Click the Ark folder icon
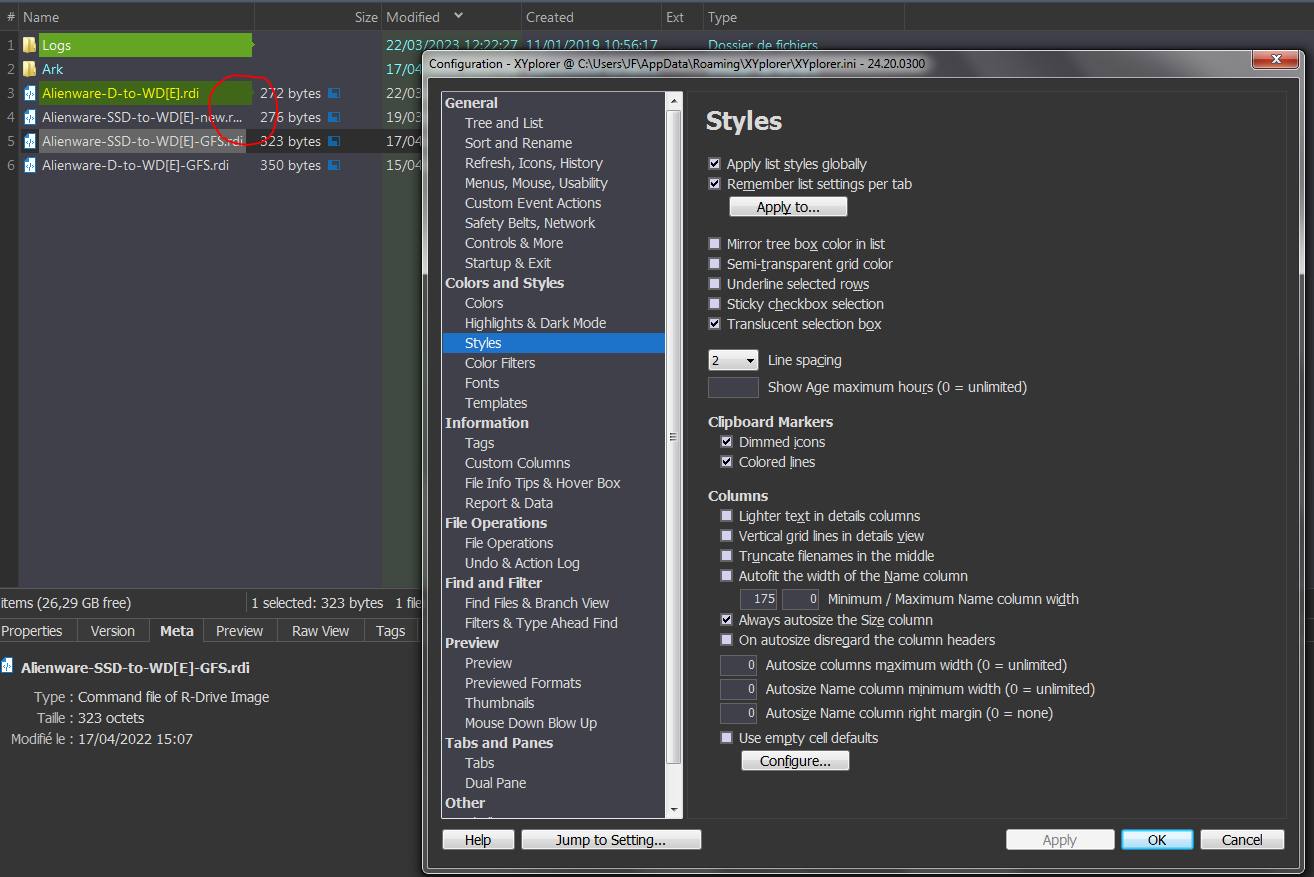1314x877 pixels. [x=30, y=69]
